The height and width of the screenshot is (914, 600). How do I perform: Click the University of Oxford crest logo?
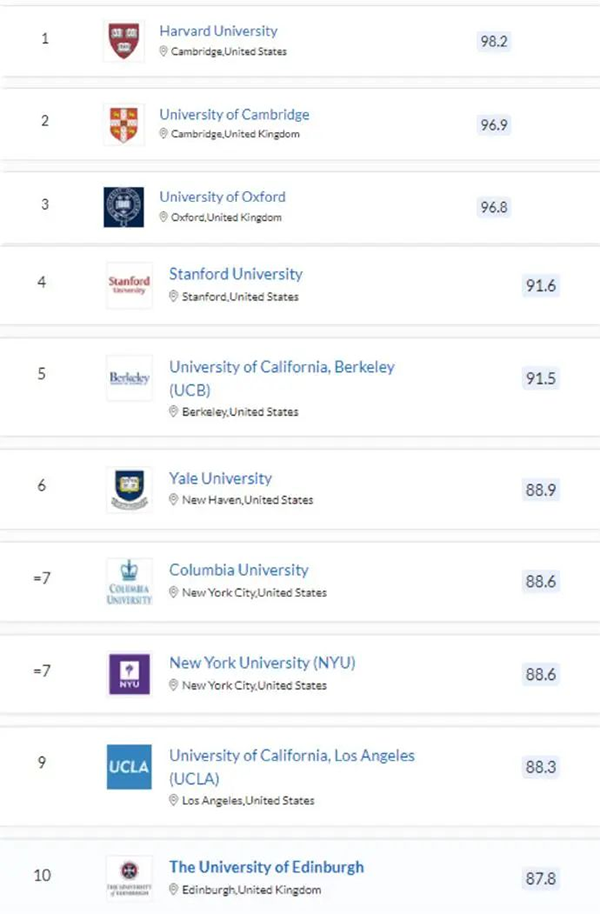(124, 207)
